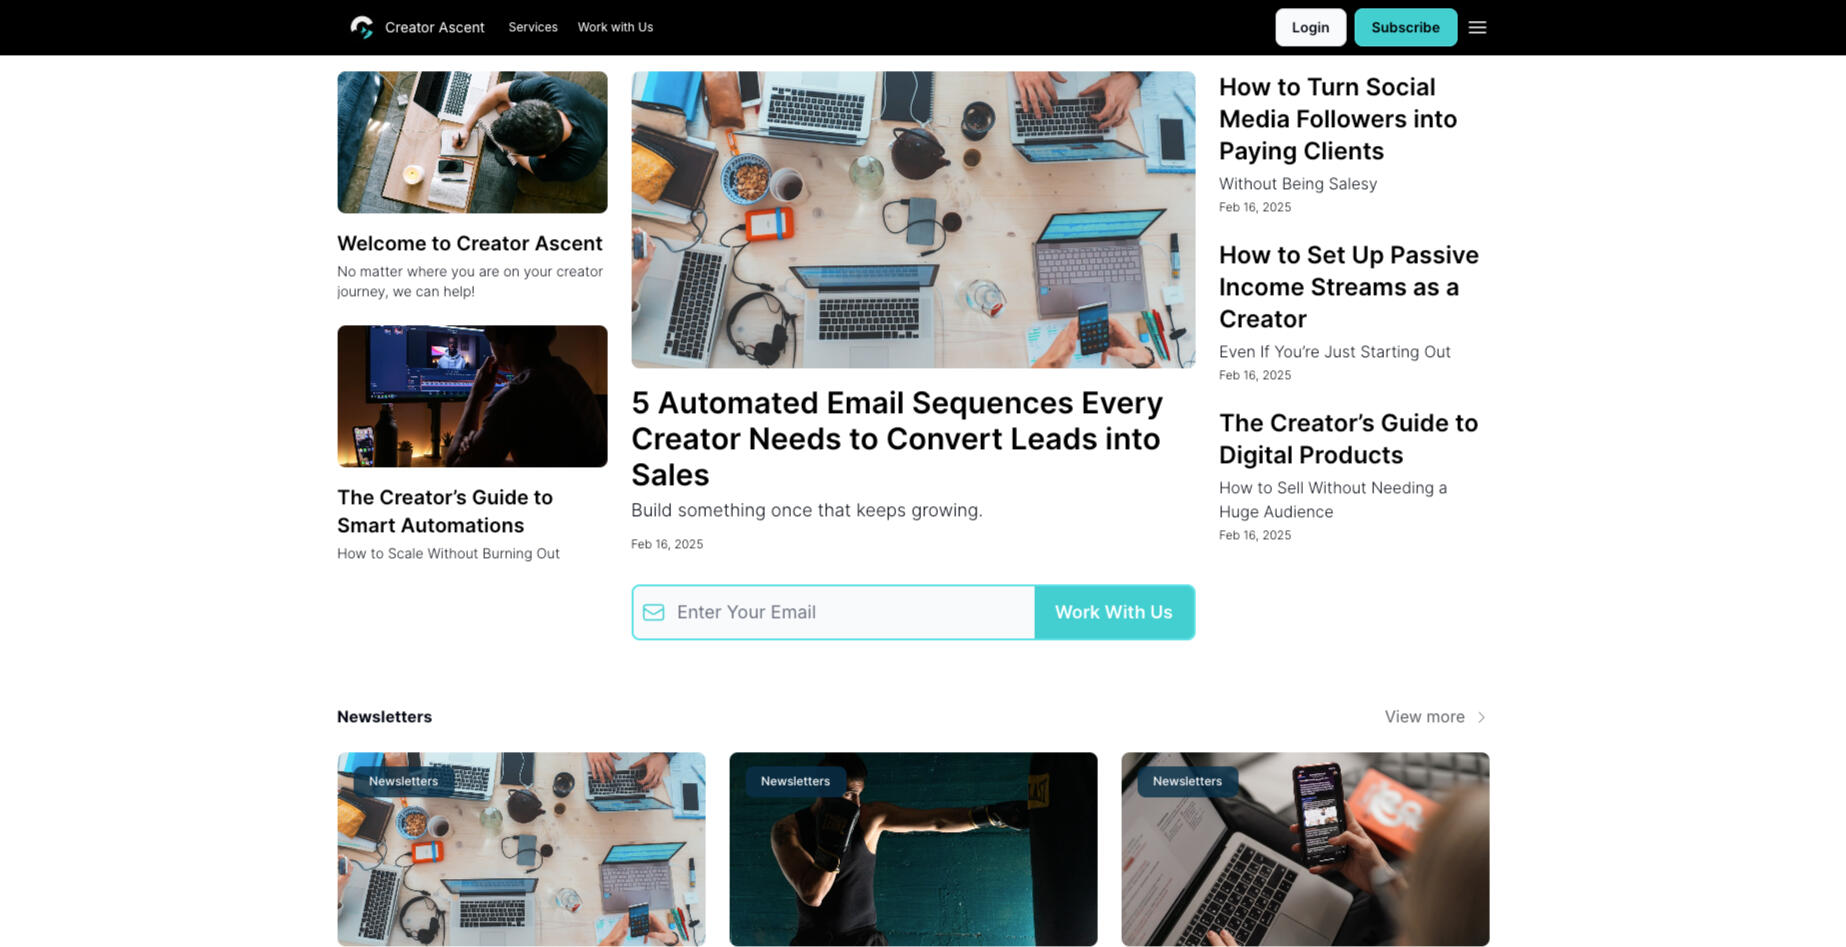The image size is (1846, 947).
Task: Click the video editing monitor thumbnail
Action: coord(472,396)
